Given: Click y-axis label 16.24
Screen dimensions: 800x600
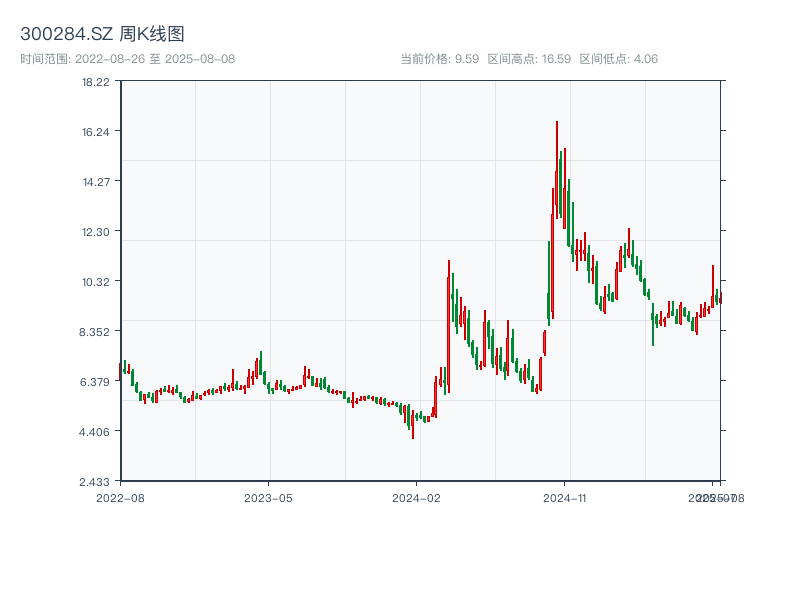Looking at the screenshot, I should 95,132.
